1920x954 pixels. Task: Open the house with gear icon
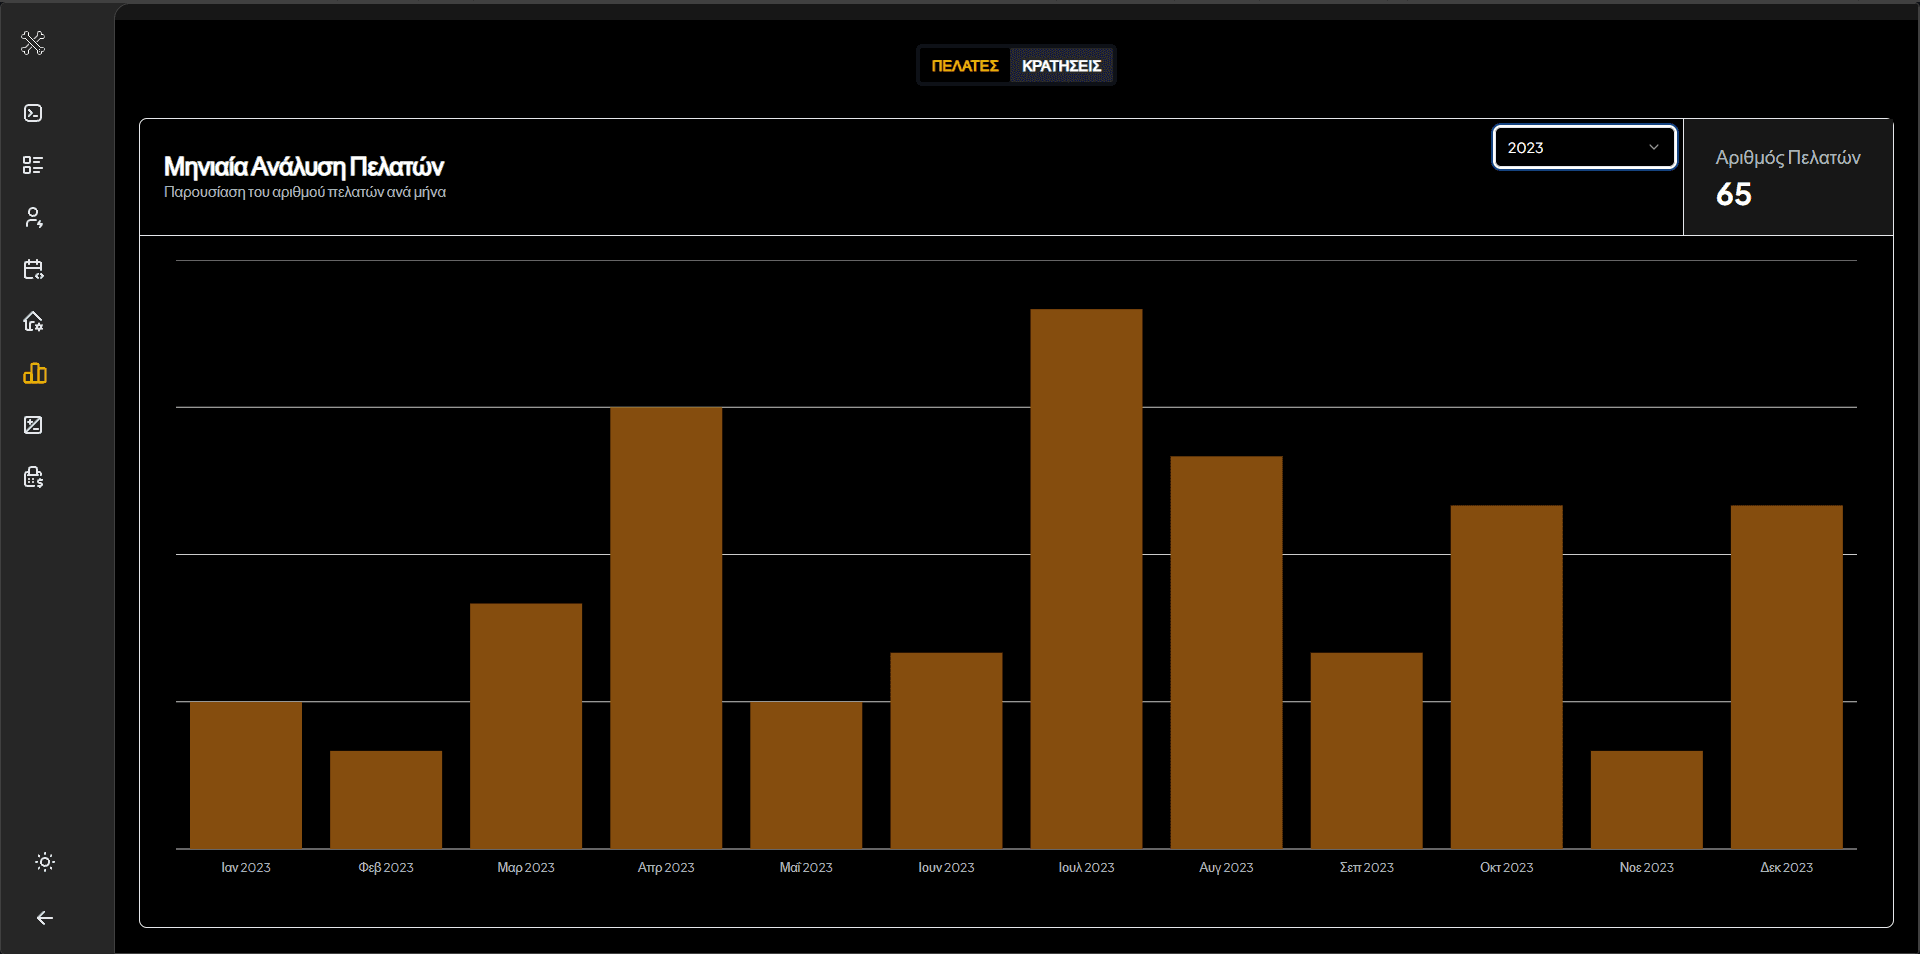[33, 321]
